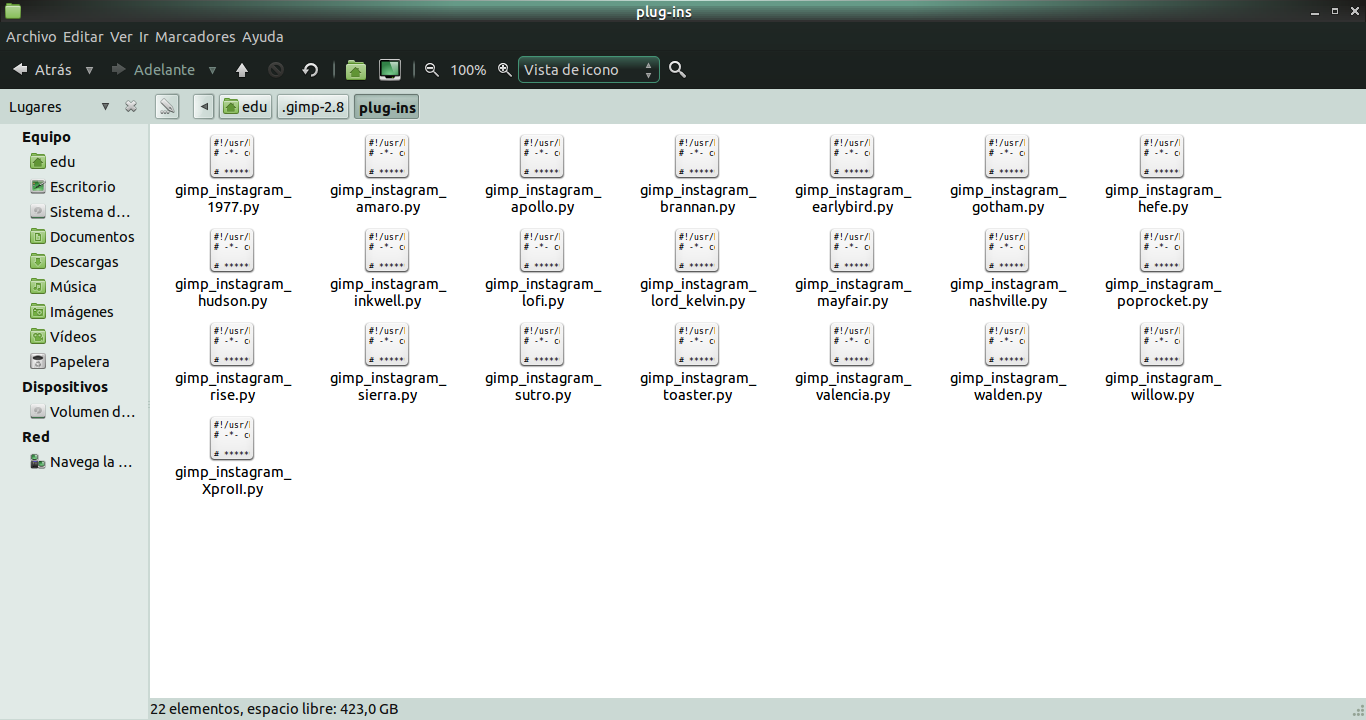This screenshot has height=720, width=1366.
Task: Select the gimp_instagram_earlybird.py file icon
Action: 852,157
